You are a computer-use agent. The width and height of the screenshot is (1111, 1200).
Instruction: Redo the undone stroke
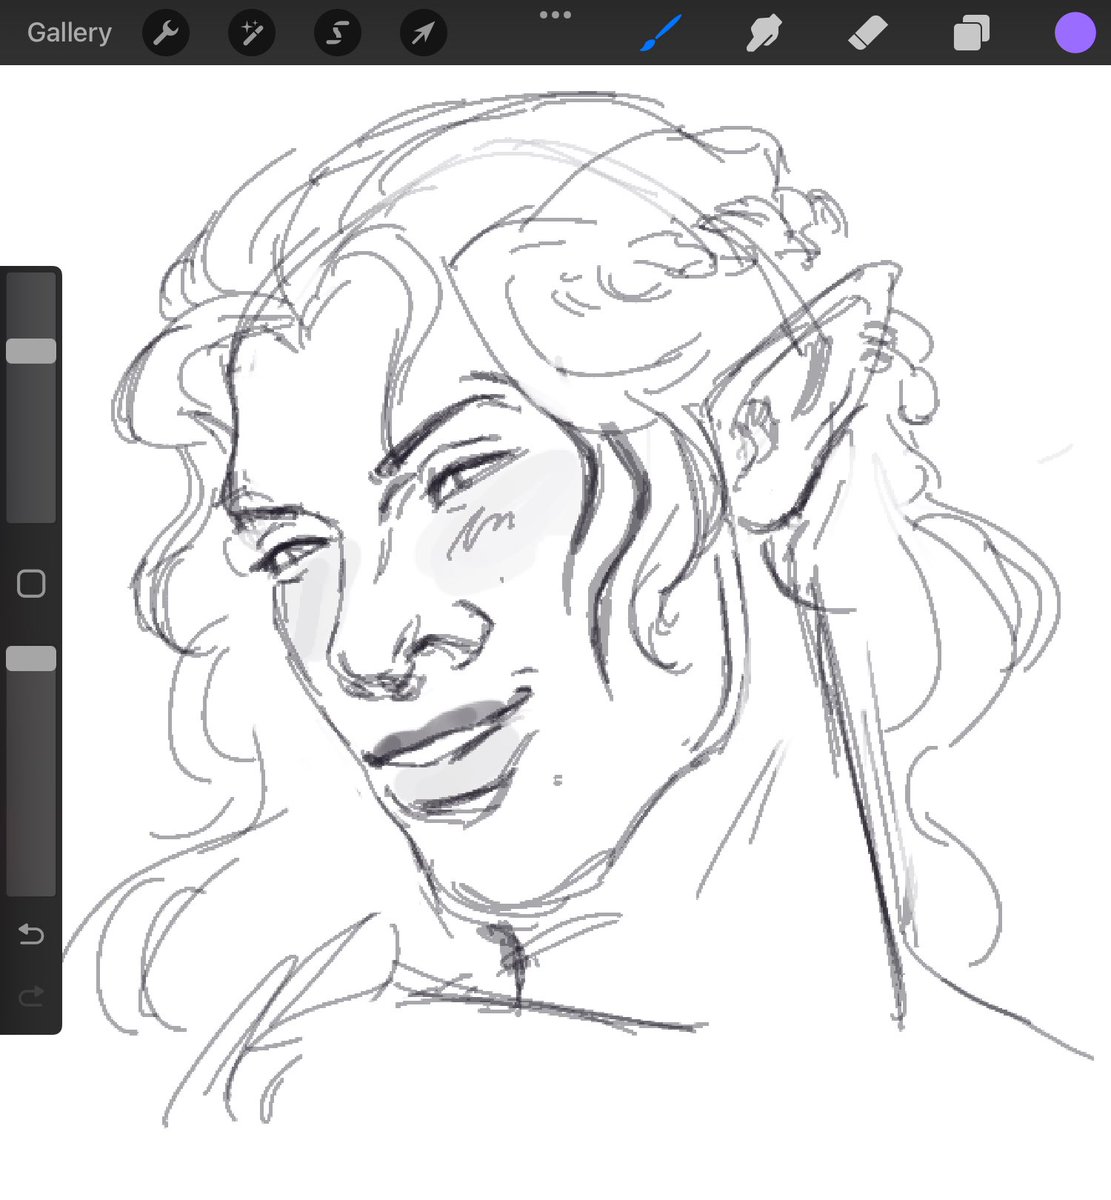coord(31,995)
